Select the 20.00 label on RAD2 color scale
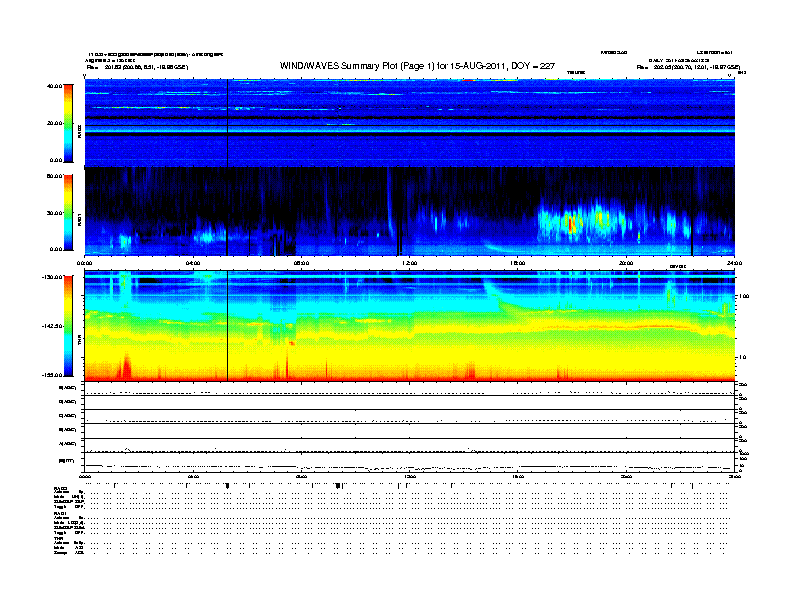 (54, 123)
